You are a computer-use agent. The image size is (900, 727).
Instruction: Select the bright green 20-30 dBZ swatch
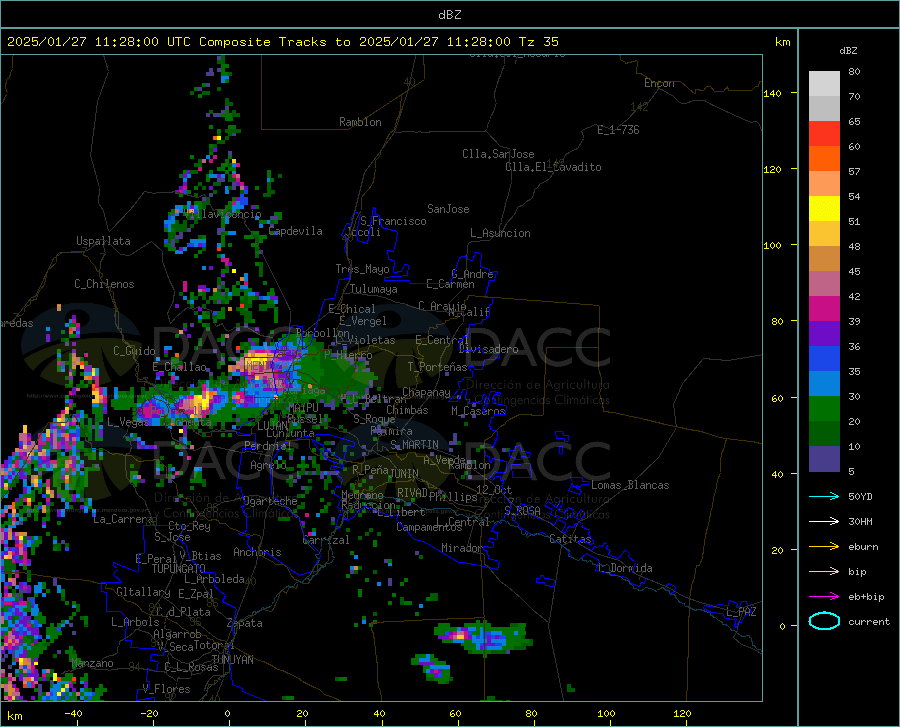[x=824, y=409]
